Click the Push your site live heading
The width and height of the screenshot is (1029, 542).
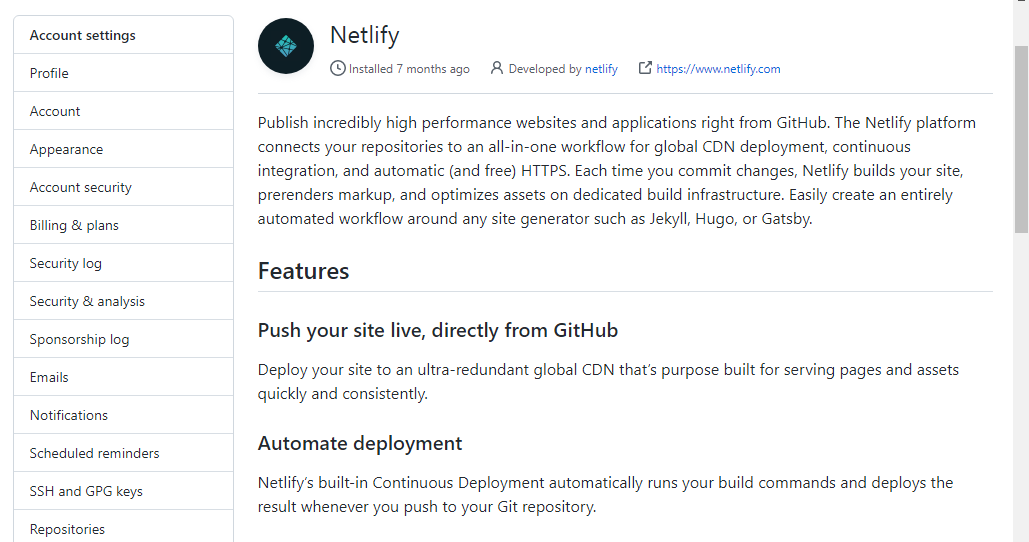pos(438,330)
